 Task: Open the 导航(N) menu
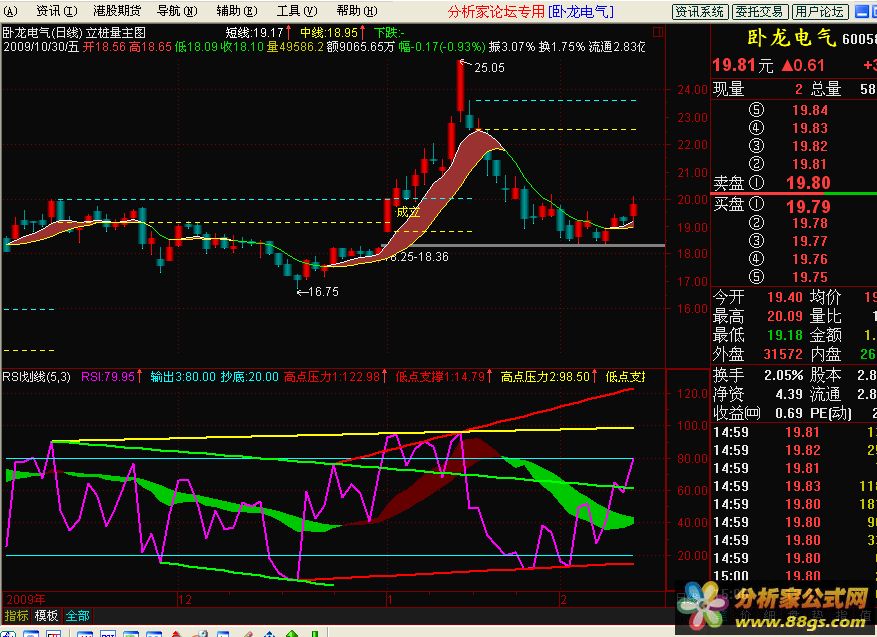177,11
